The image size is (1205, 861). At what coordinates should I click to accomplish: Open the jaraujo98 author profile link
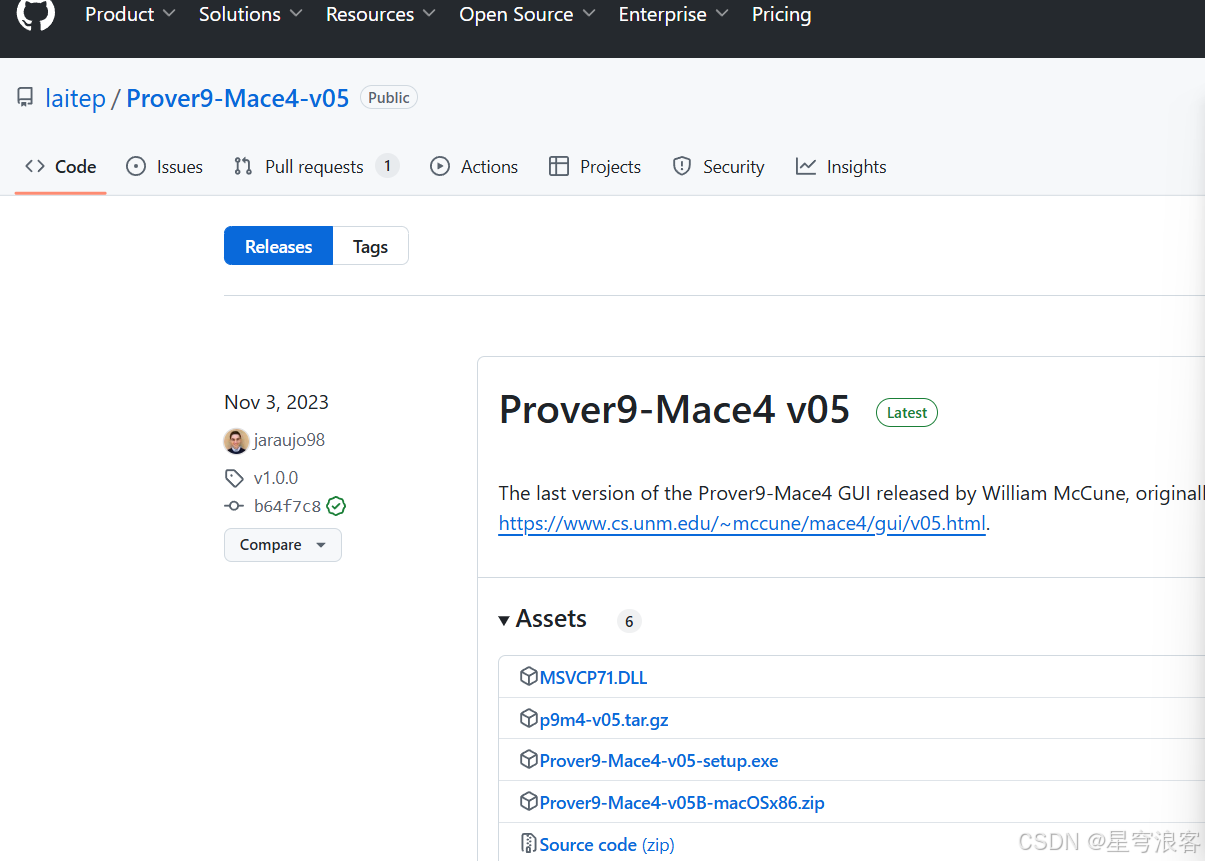(x=289, y=441)
